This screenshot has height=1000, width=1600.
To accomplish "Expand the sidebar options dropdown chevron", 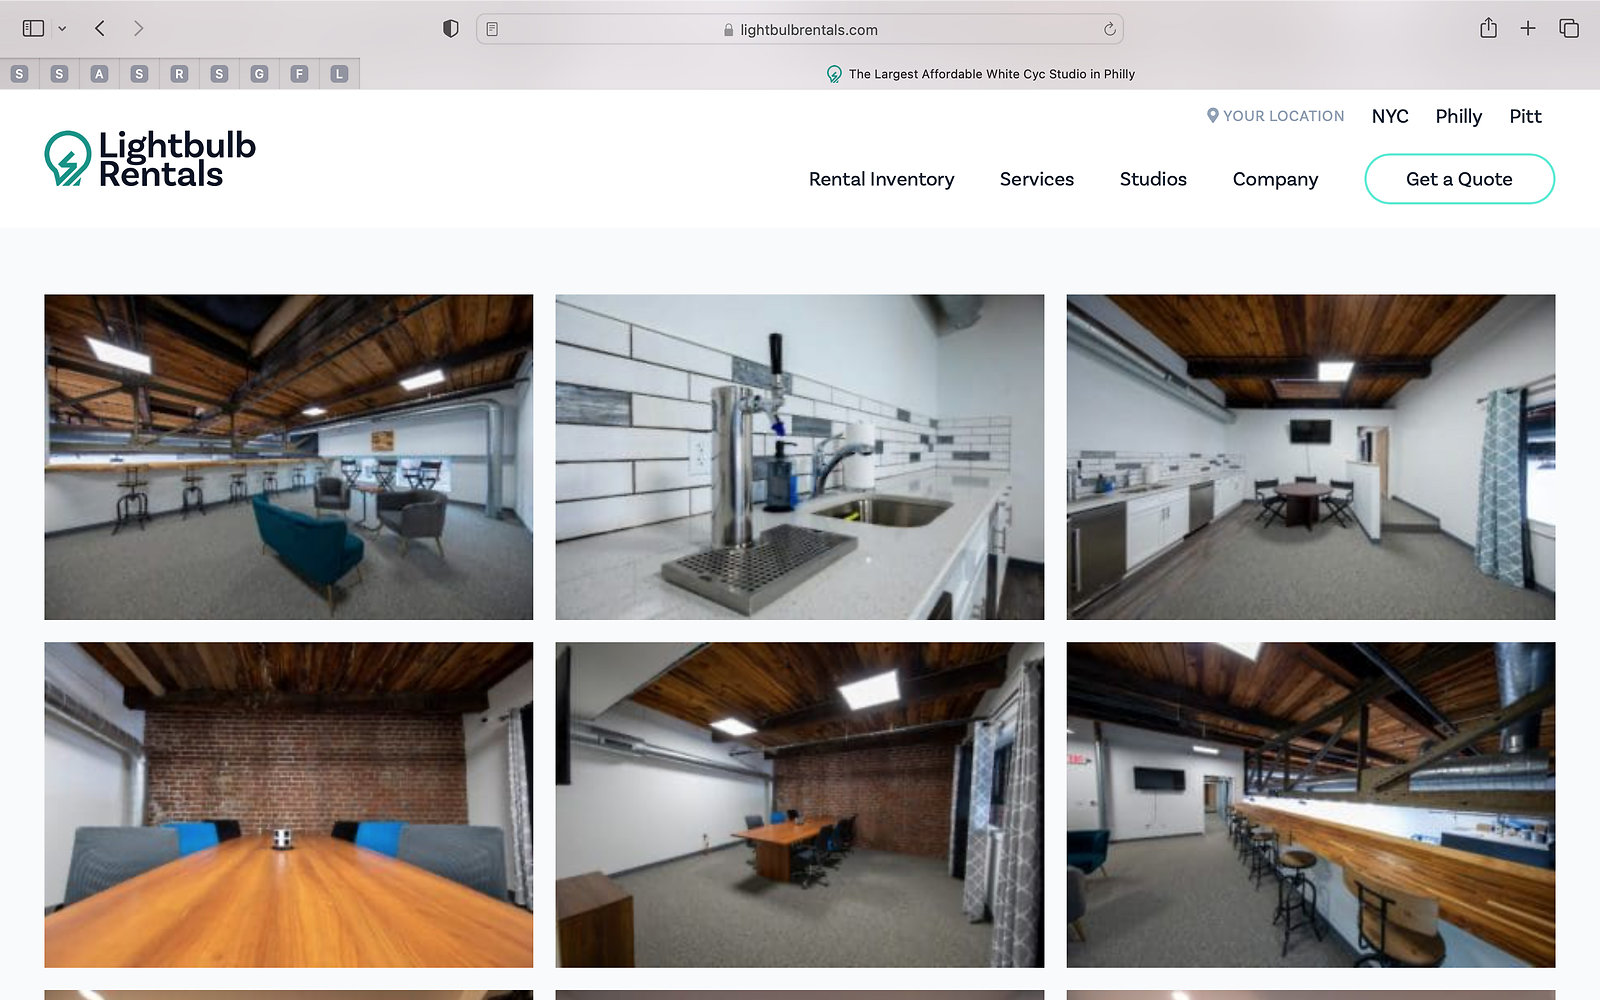I will (x=62, y=29).
